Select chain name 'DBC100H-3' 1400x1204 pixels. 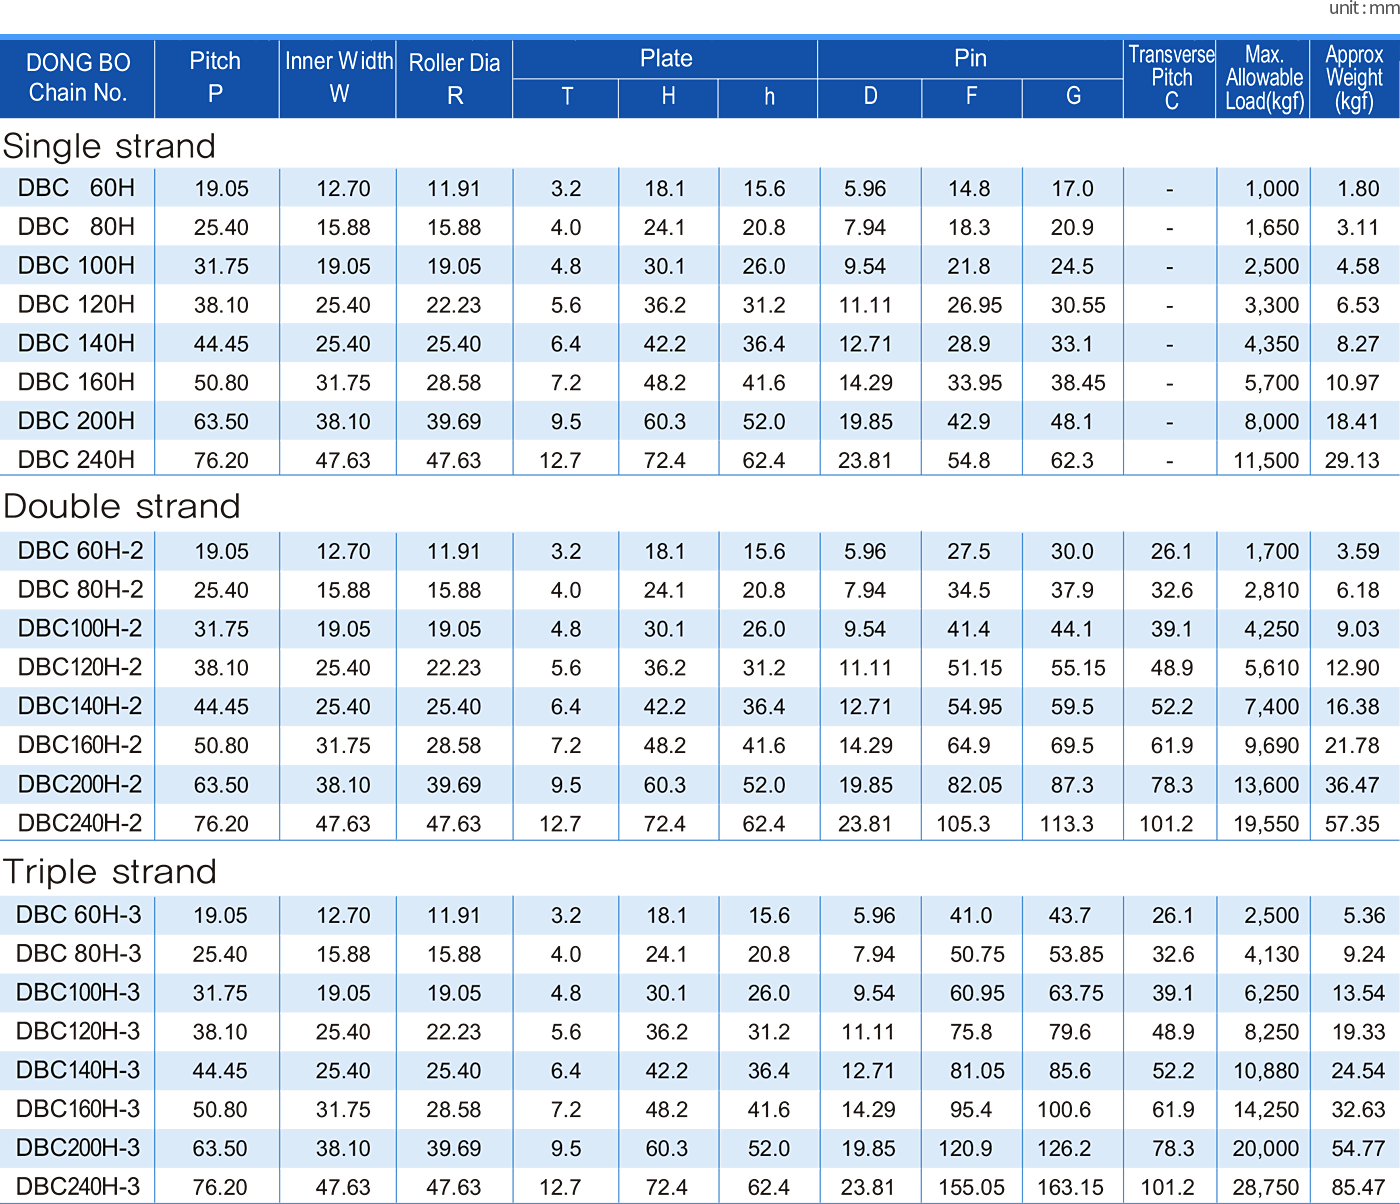pyautogui.click(x=78, y=993)
